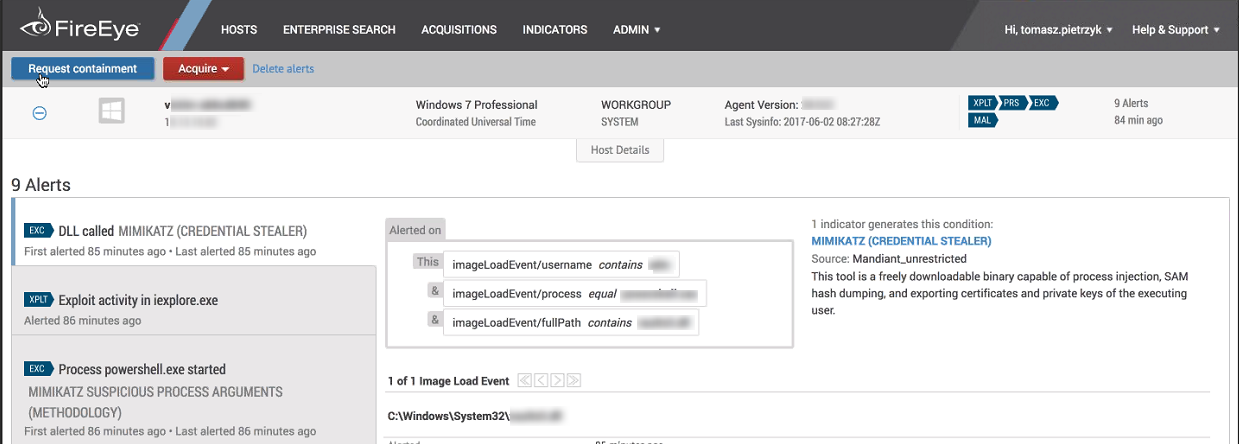This screenshot has width=1239, height=444.
Task: Click the Last Sysinfo timestamp
Action: click(802, 121)
